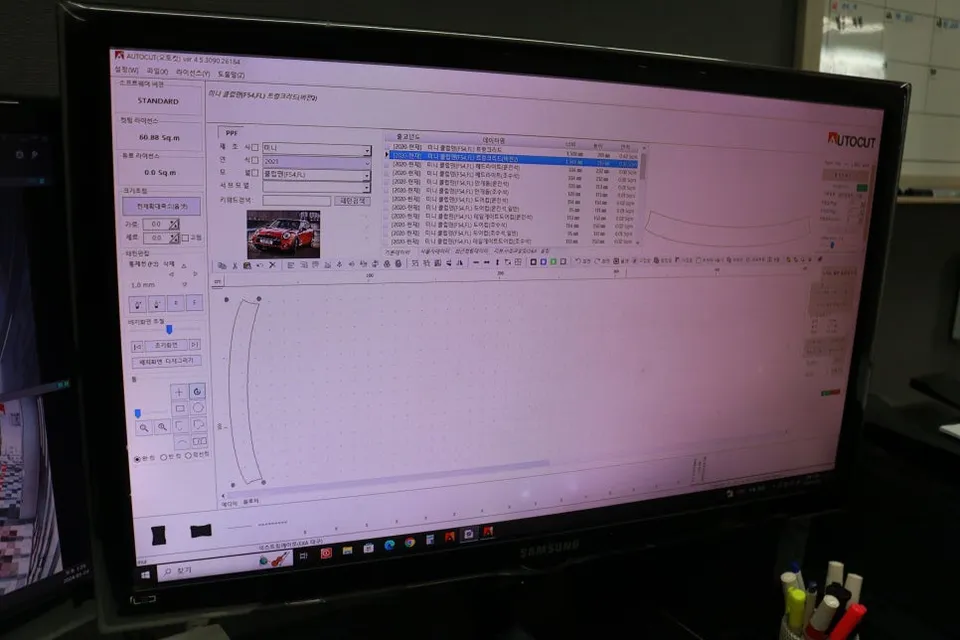Select the crosshair plus tool in left panel
960x640 pixels.
click(x=179, y=392)
